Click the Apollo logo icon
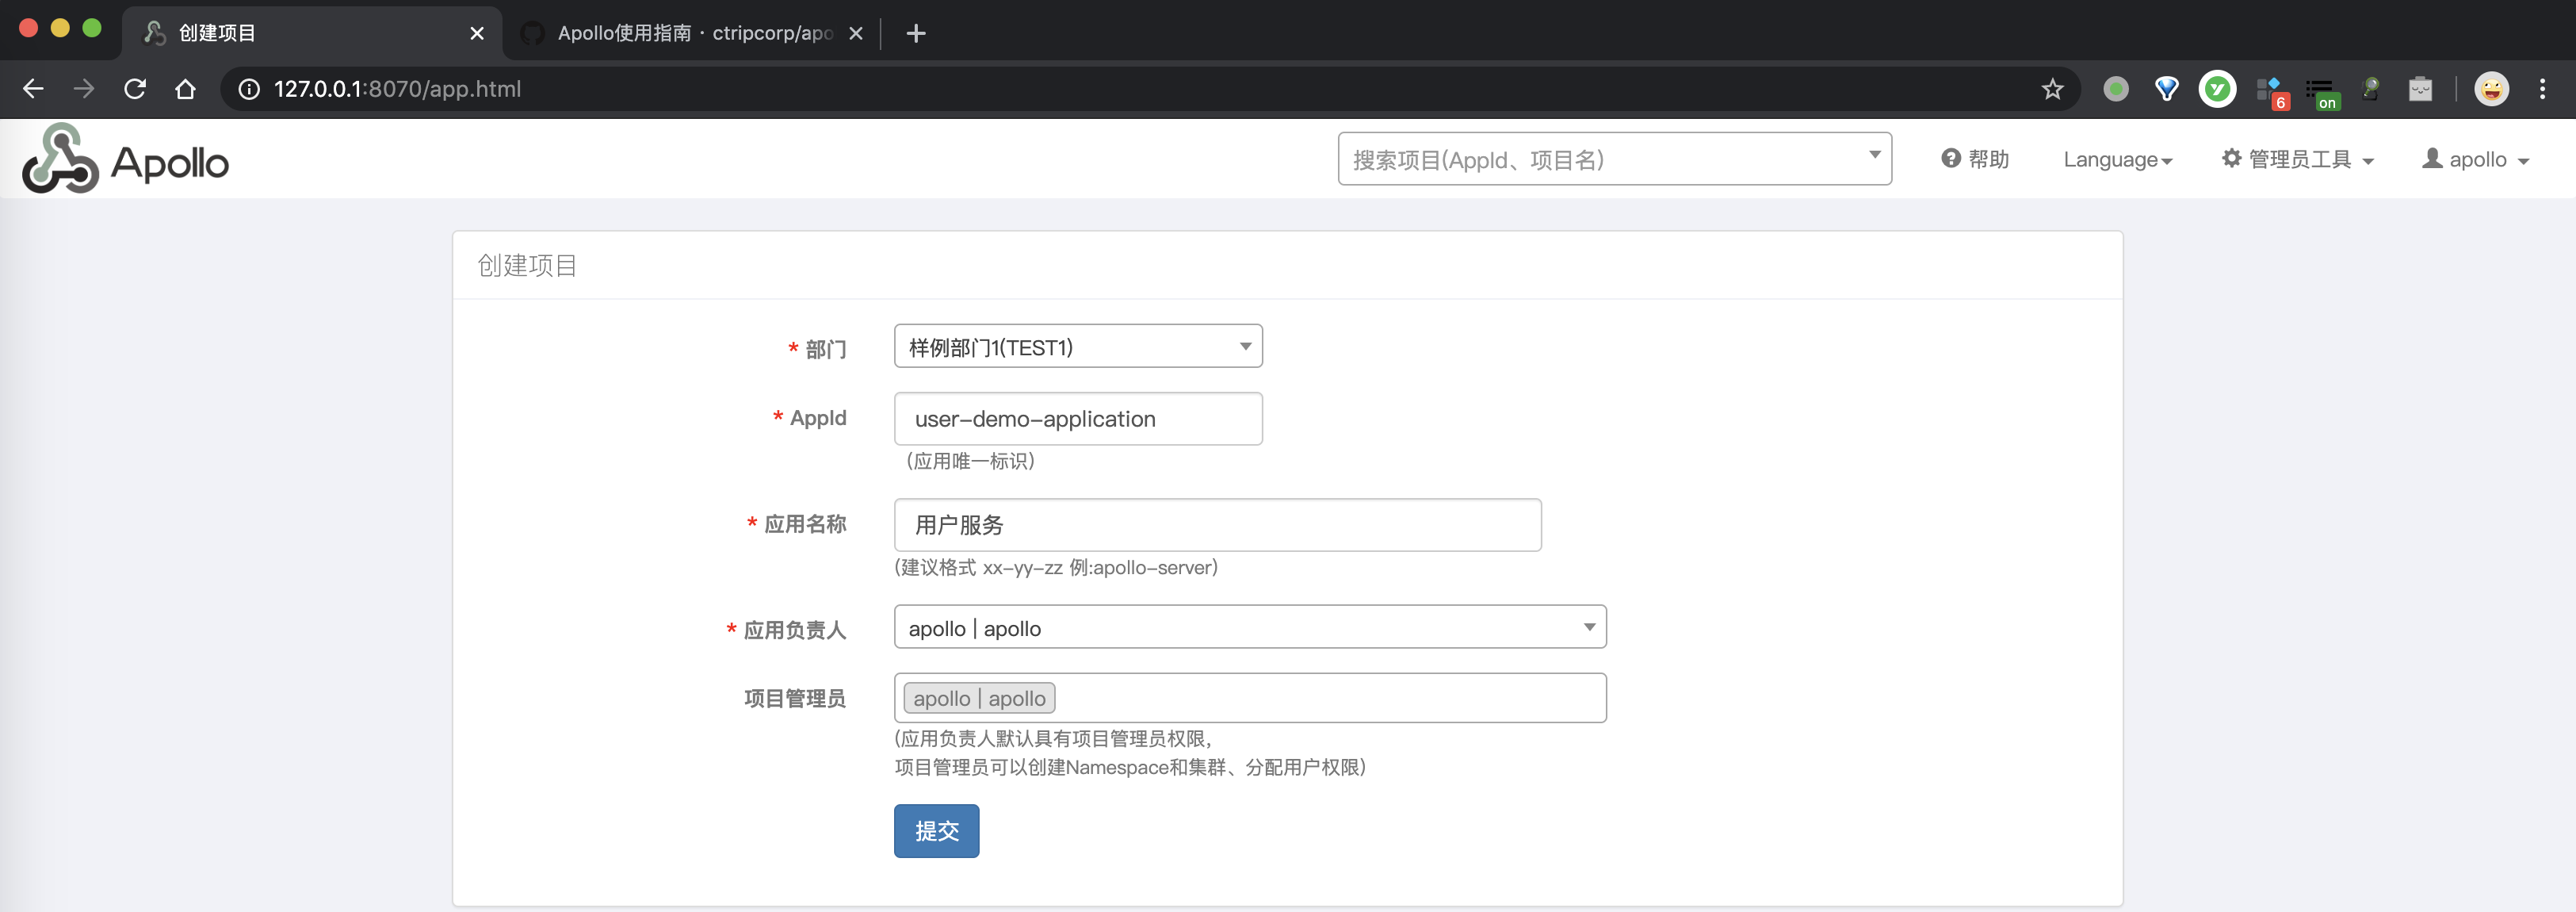This screenshot has height=912, width=2576. click(60, 160)
